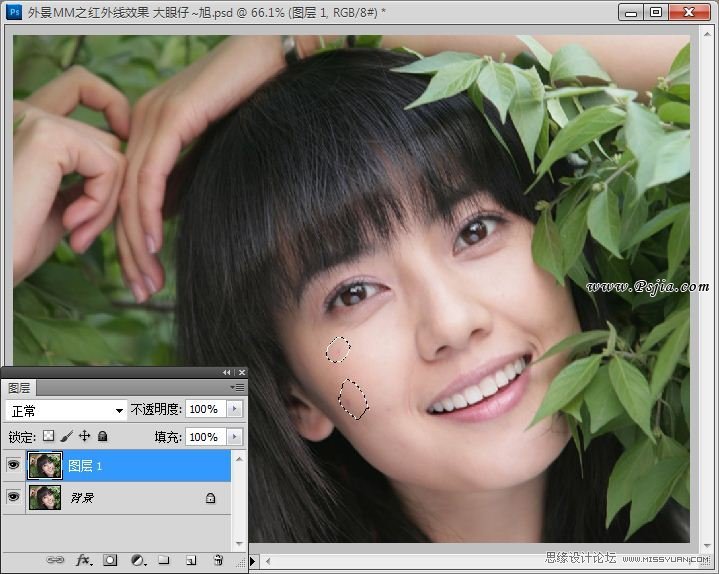Hide 背景 layer visibility eye
Viewport: 719px width, 574px height.
[x=13, y=497]
